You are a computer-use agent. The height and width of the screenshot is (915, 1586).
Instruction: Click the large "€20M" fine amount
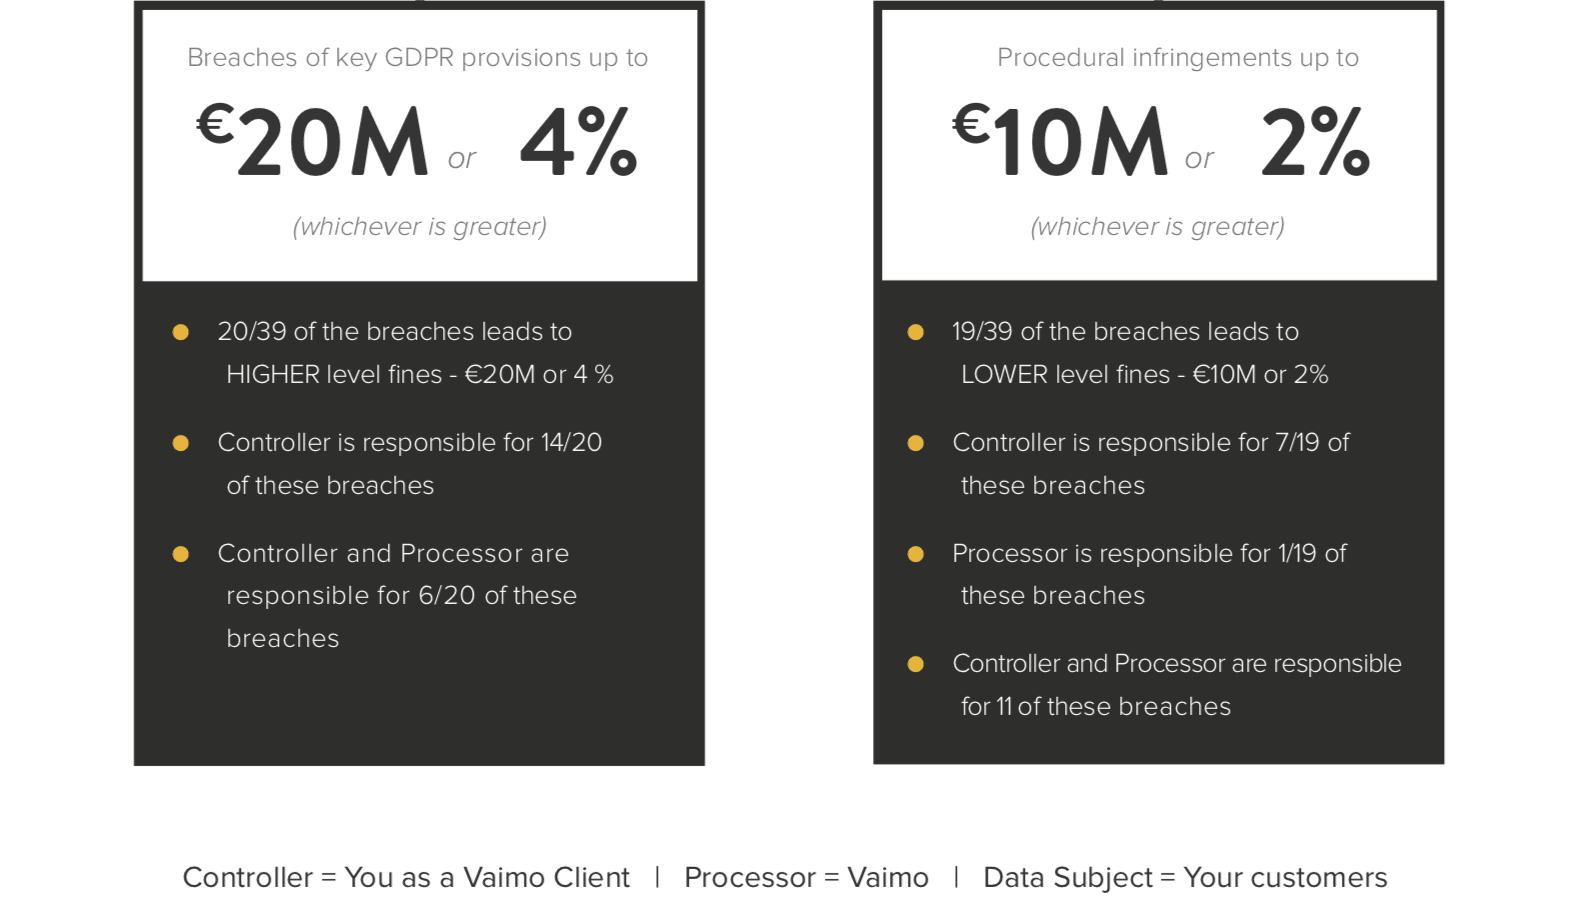pos(313,142)
